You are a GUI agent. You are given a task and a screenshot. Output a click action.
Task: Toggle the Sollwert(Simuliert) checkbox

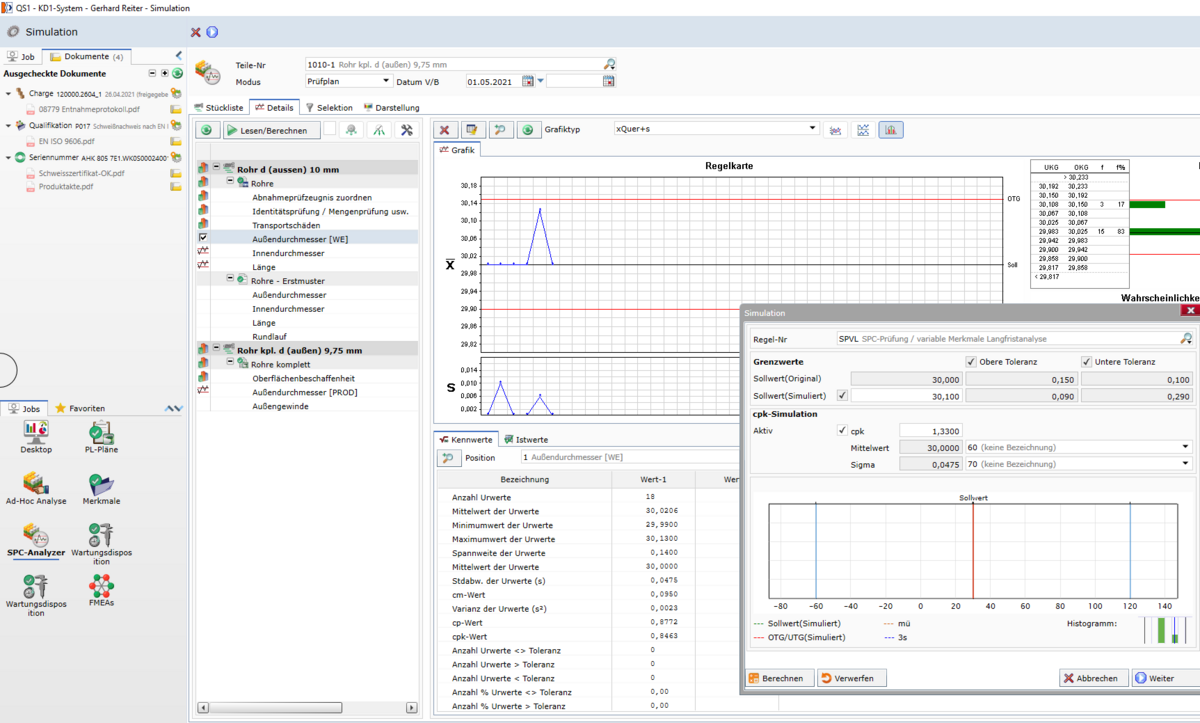(x=840, y=395)
